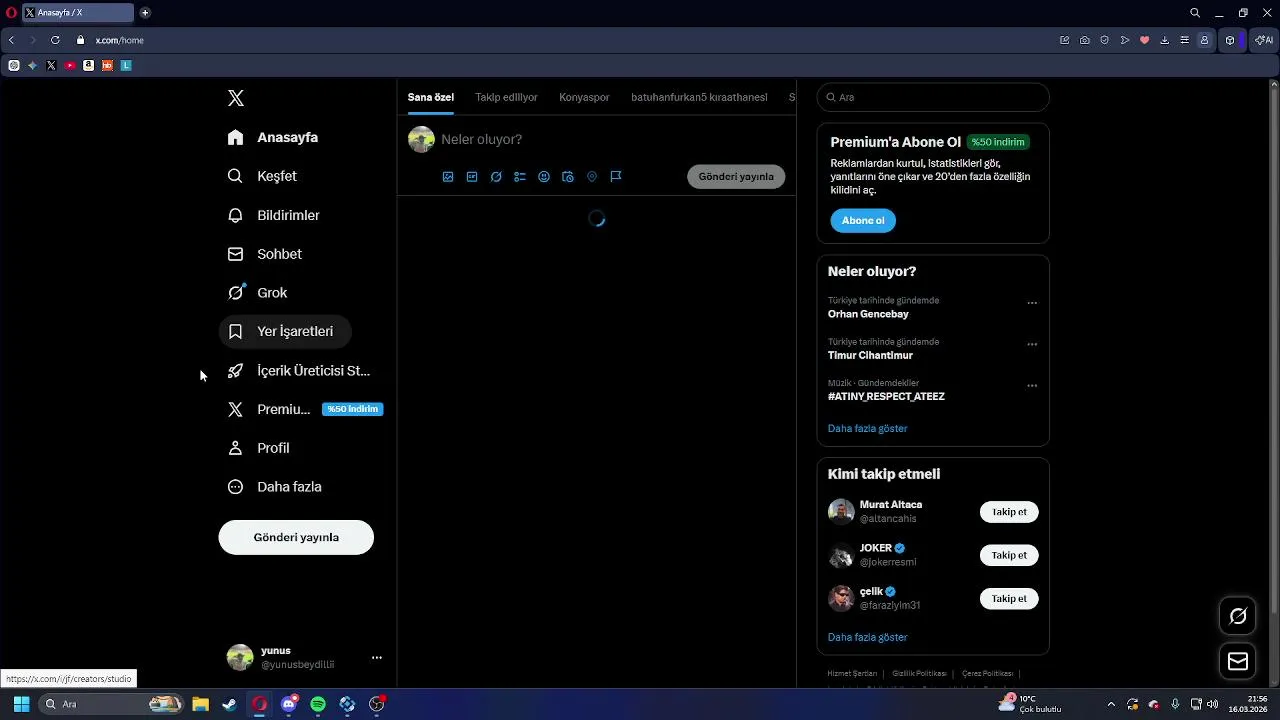This screenshot has width=1280, height=720.
Task: Open Murat Altaca's profile
Action: (x=891, y=505)
